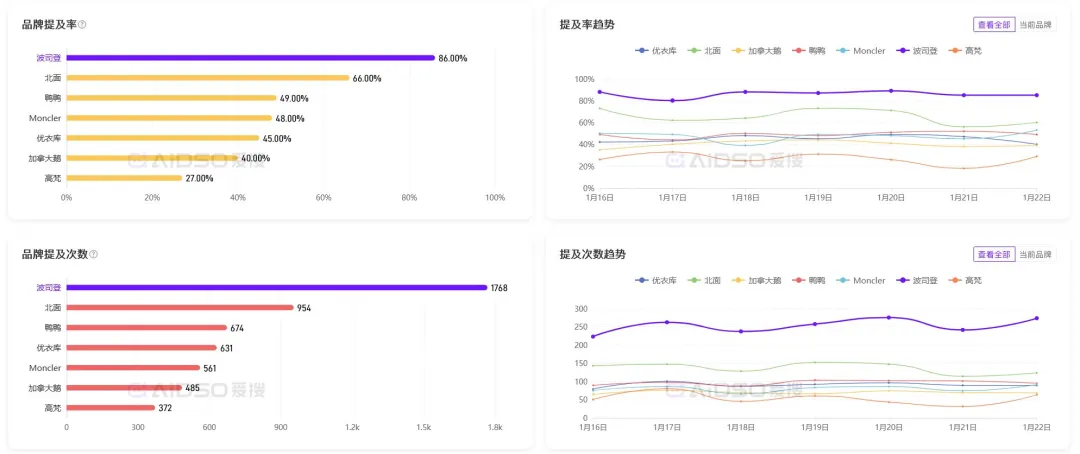This screenshot has width=1080, height=454.
Task: Switch to 当前品牌 in 提及率趋势 panel
Action: (x=1035, y=24)
